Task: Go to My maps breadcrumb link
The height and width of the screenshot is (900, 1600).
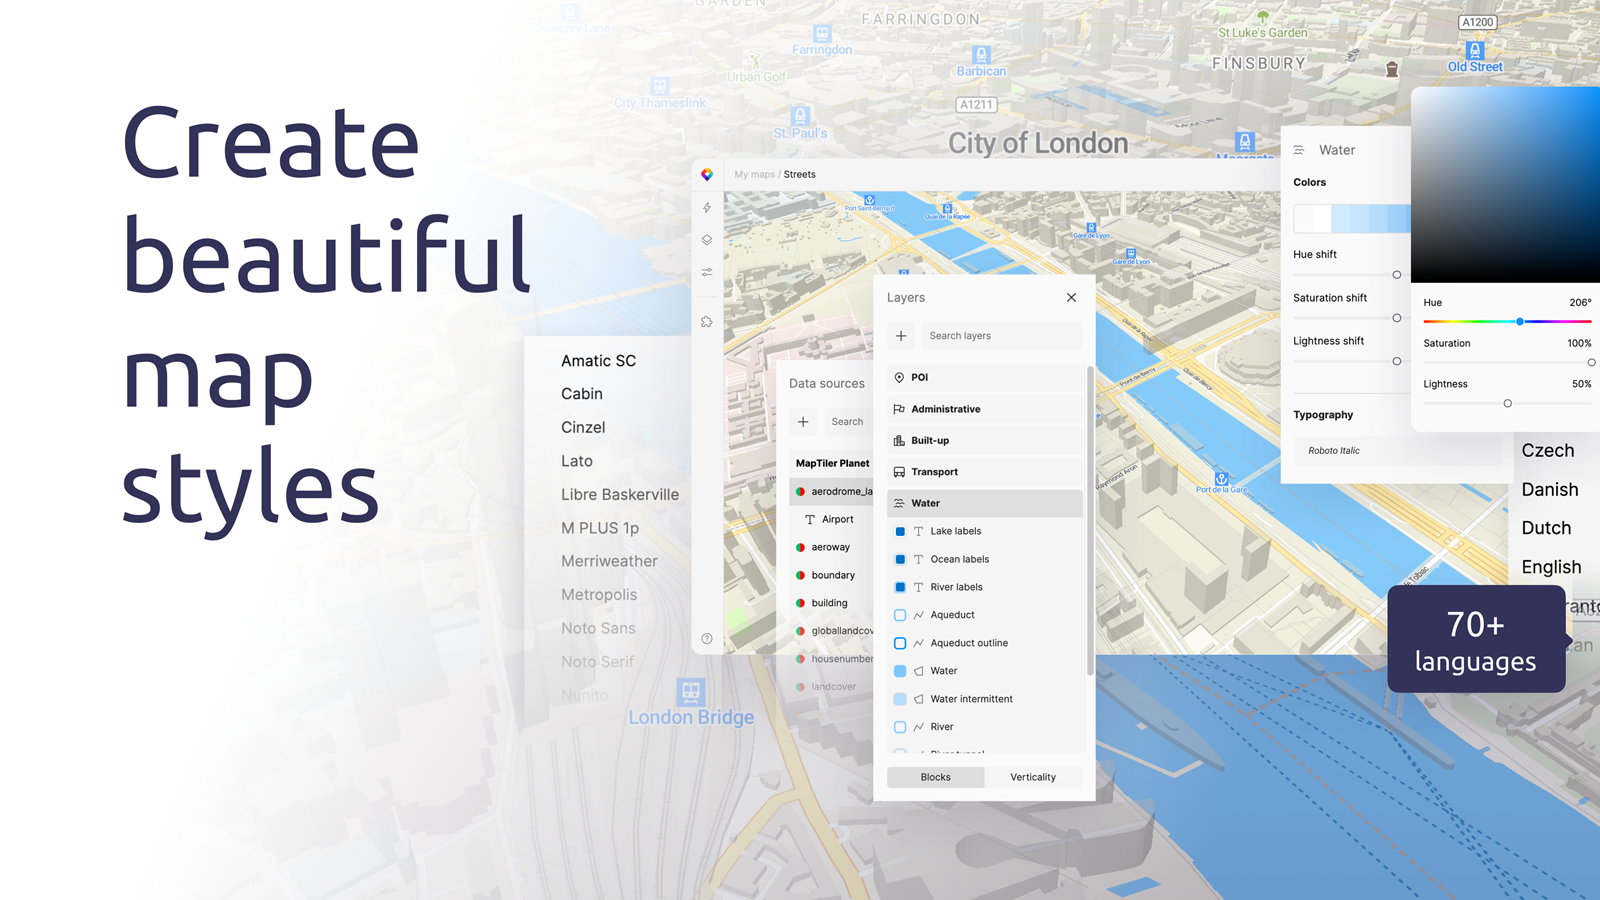Action: pos(754,174)
